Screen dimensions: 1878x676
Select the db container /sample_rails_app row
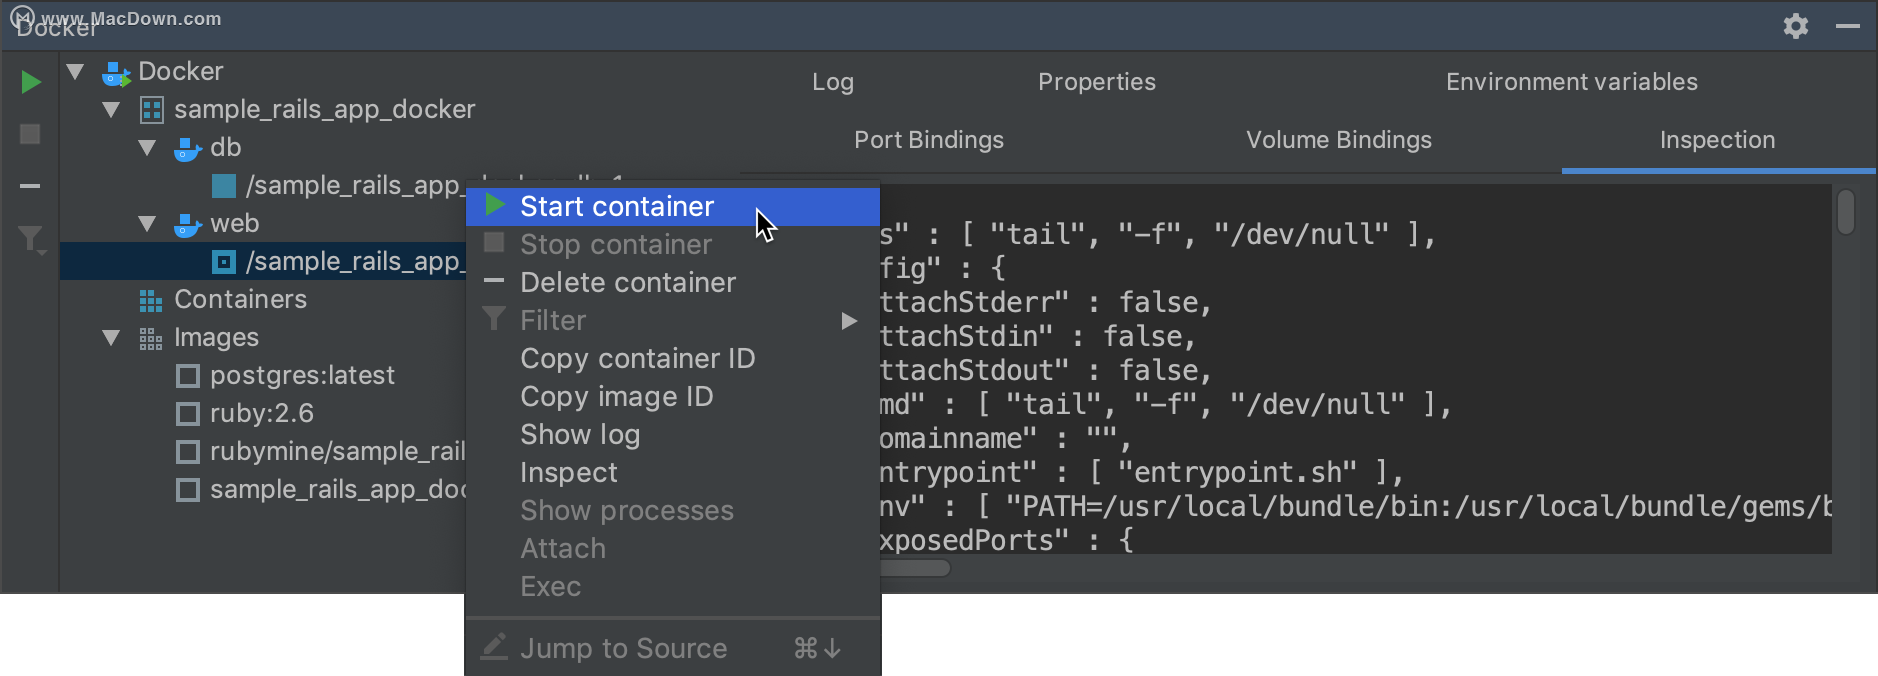tap(264, 186)
